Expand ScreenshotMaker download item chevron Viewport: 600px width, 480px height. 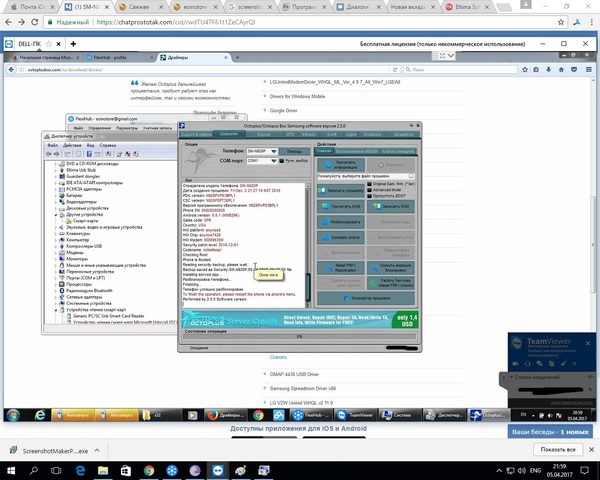(97, 451)
